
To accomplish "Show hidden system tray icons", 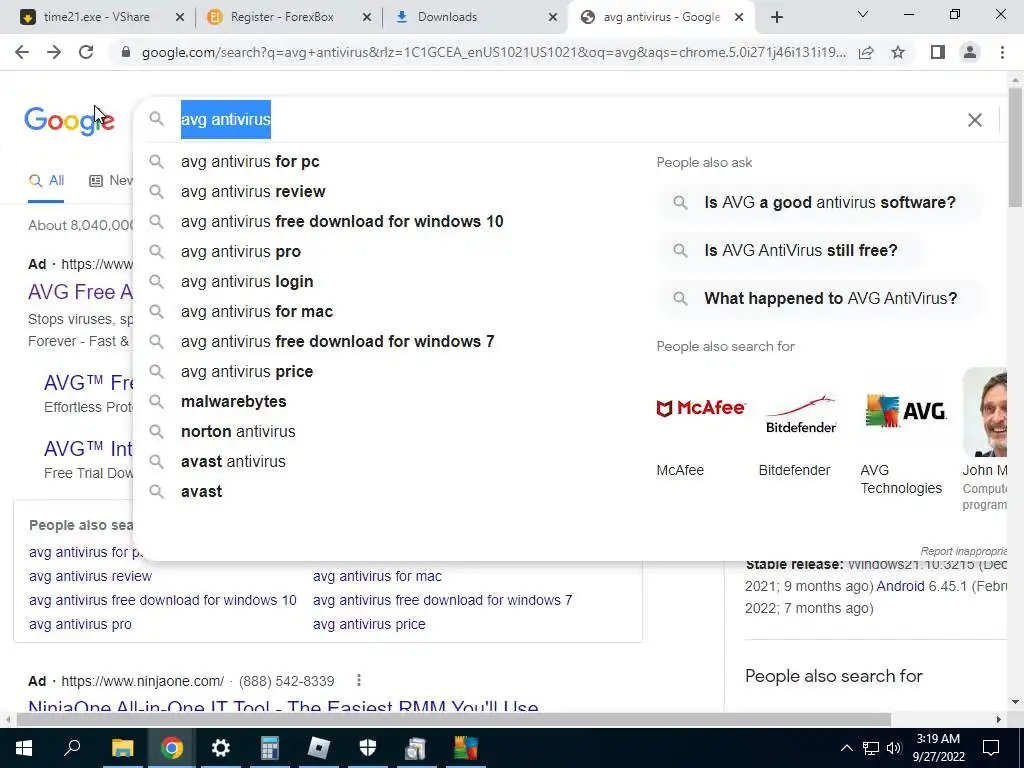I will [846, 748].
